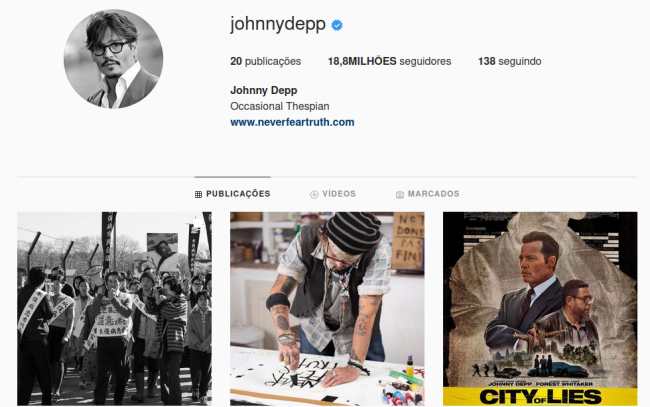650x407 pixels.
Task: Click the Occasional Thespian bio text
Action: 280,107
